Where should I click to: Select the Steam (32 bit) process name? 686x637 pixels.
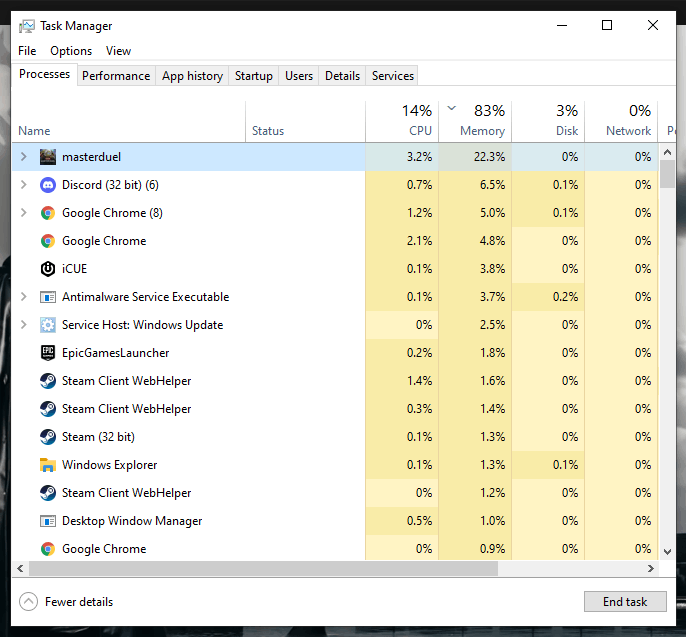(98, 437)
